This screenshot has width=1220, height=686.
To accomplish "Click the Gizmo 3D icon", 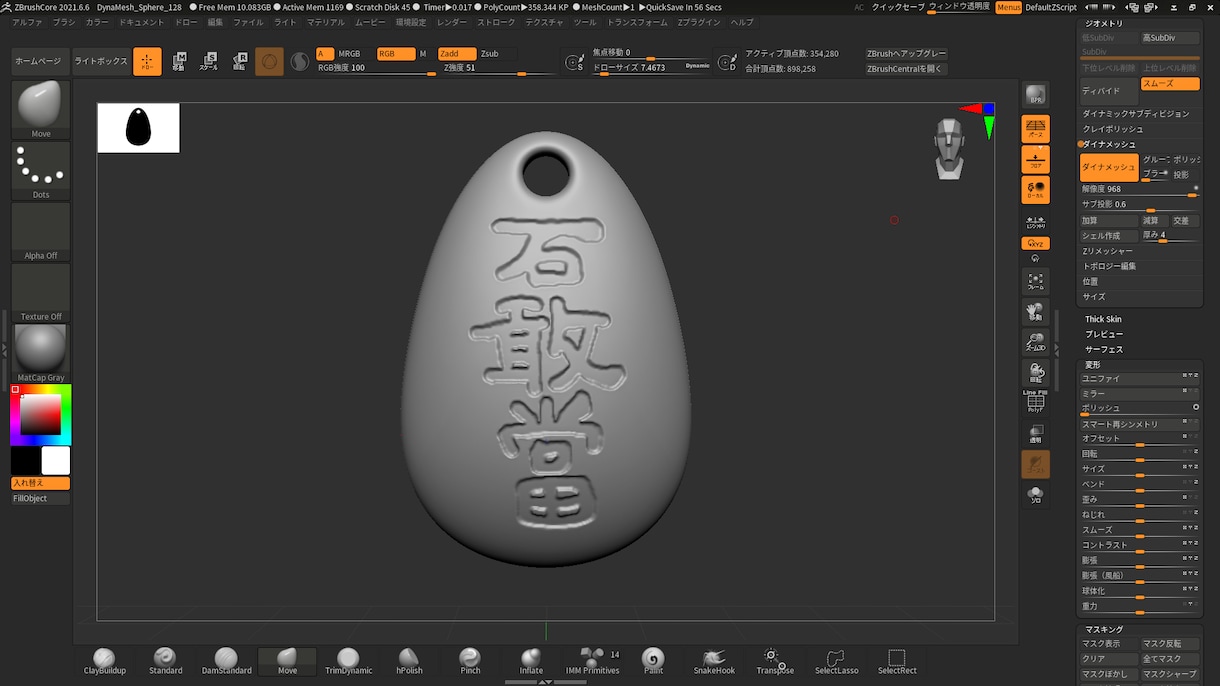I will point(269,62).
